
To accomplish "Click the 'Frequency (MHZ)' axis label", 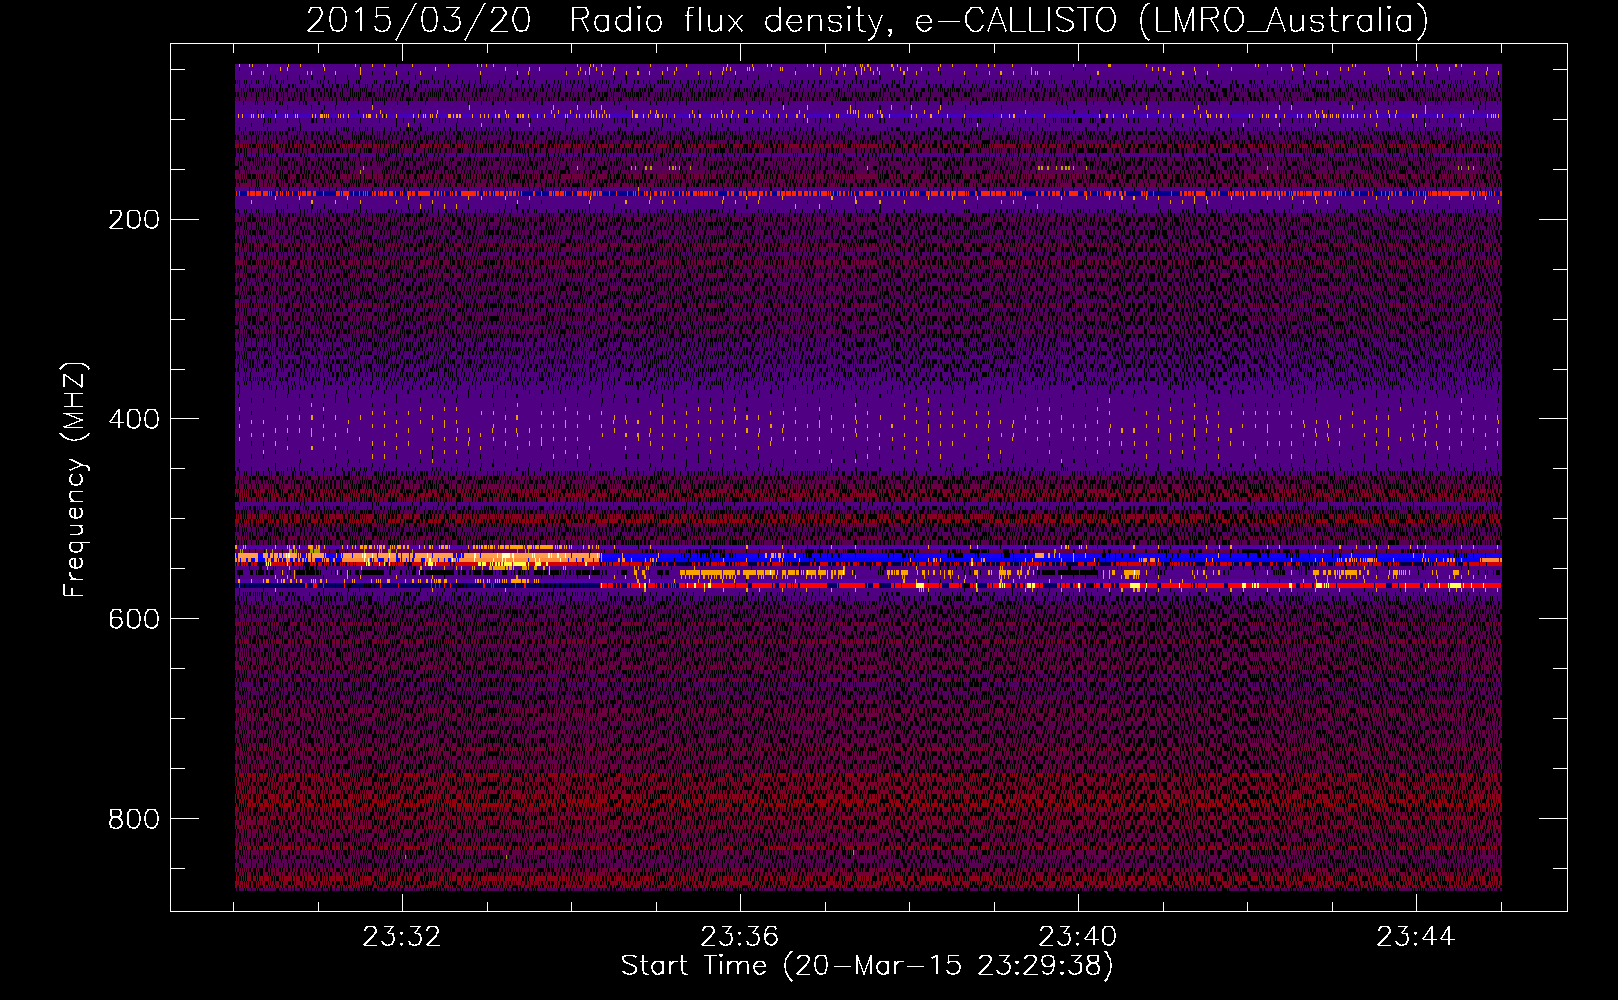I will click(x=75, y=479).
